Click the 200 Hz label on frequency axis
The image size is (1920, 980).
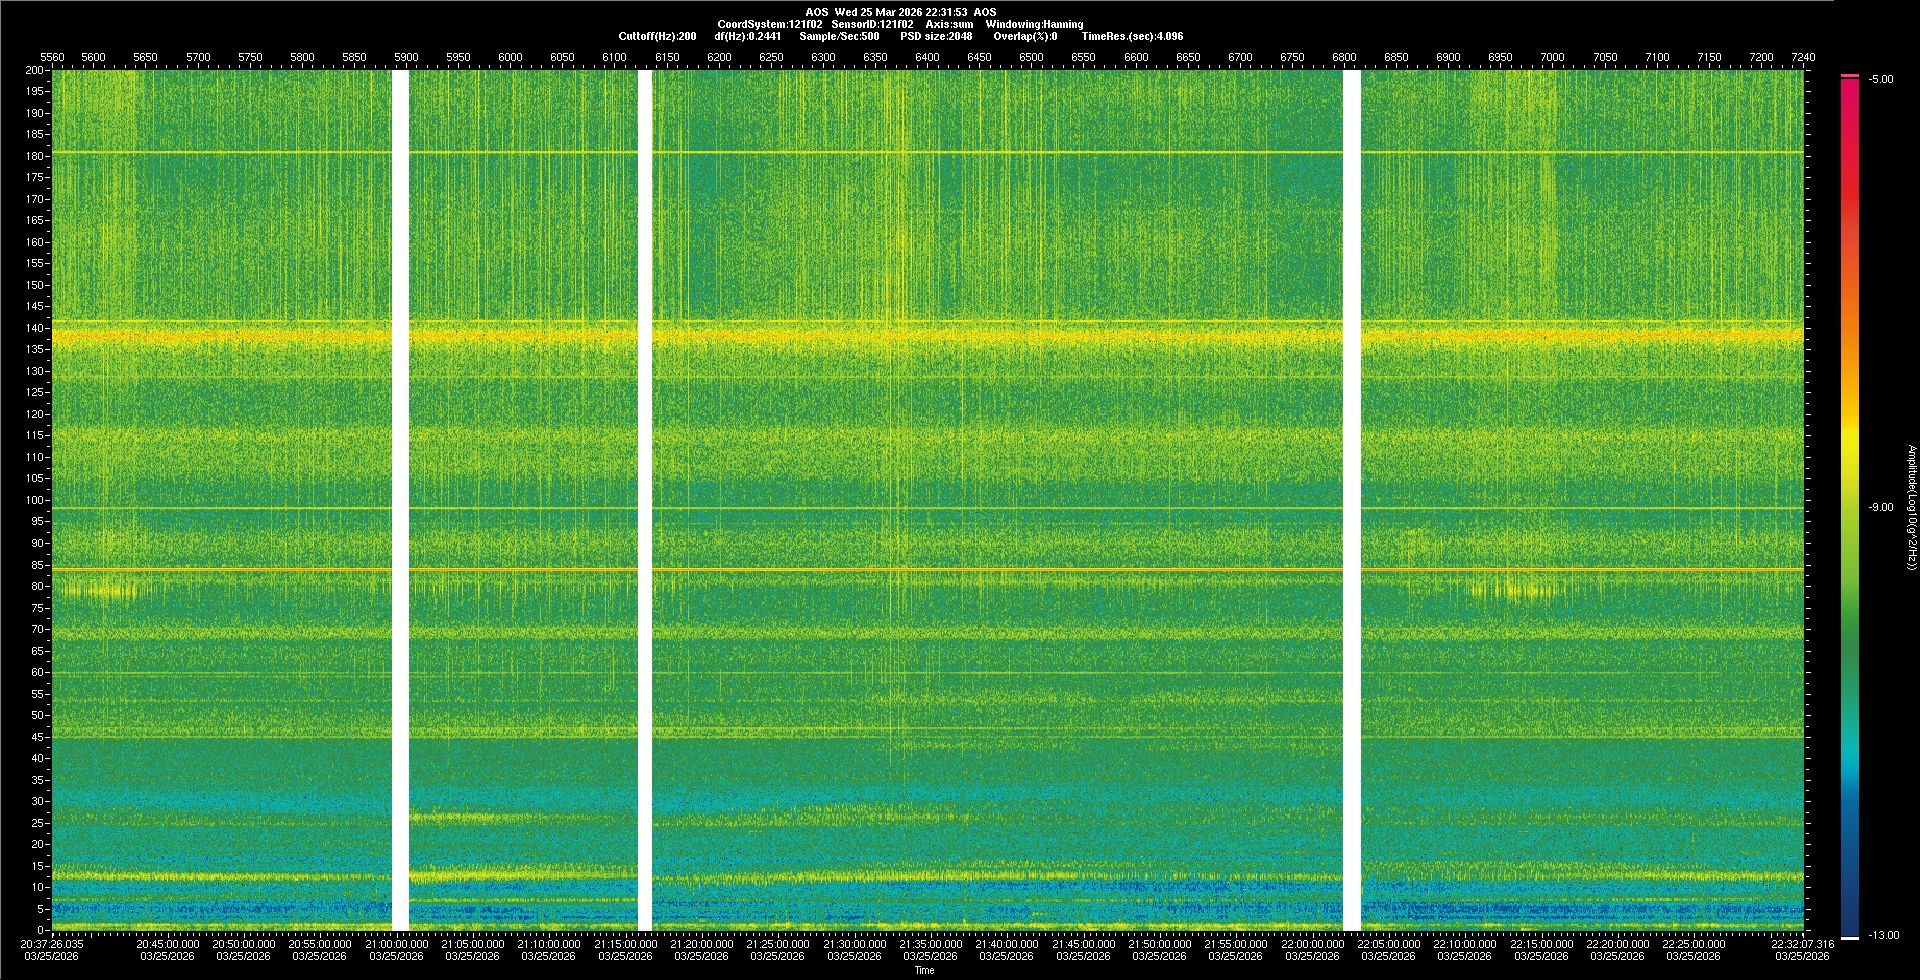(34, 71)
